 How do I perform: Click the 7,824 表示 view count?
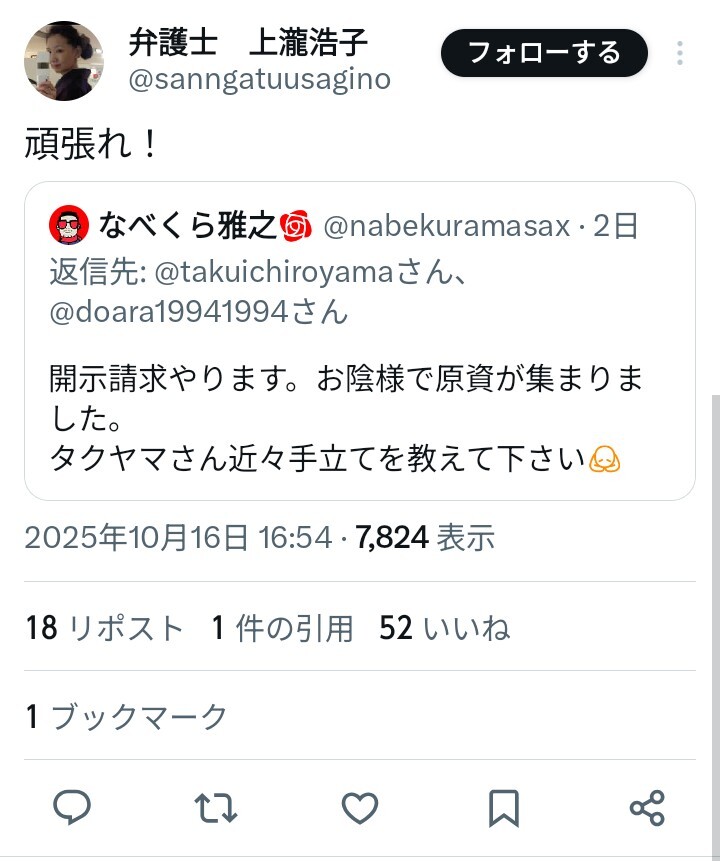(425, 536)
